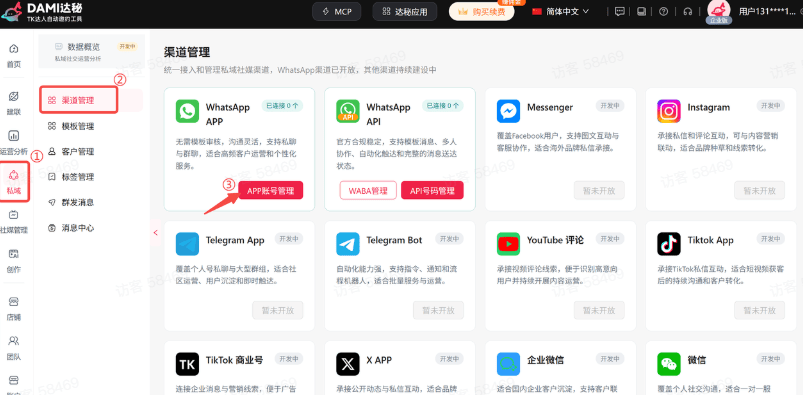Open the help question mark icon
Screen dimensions: 803x395
664,12
